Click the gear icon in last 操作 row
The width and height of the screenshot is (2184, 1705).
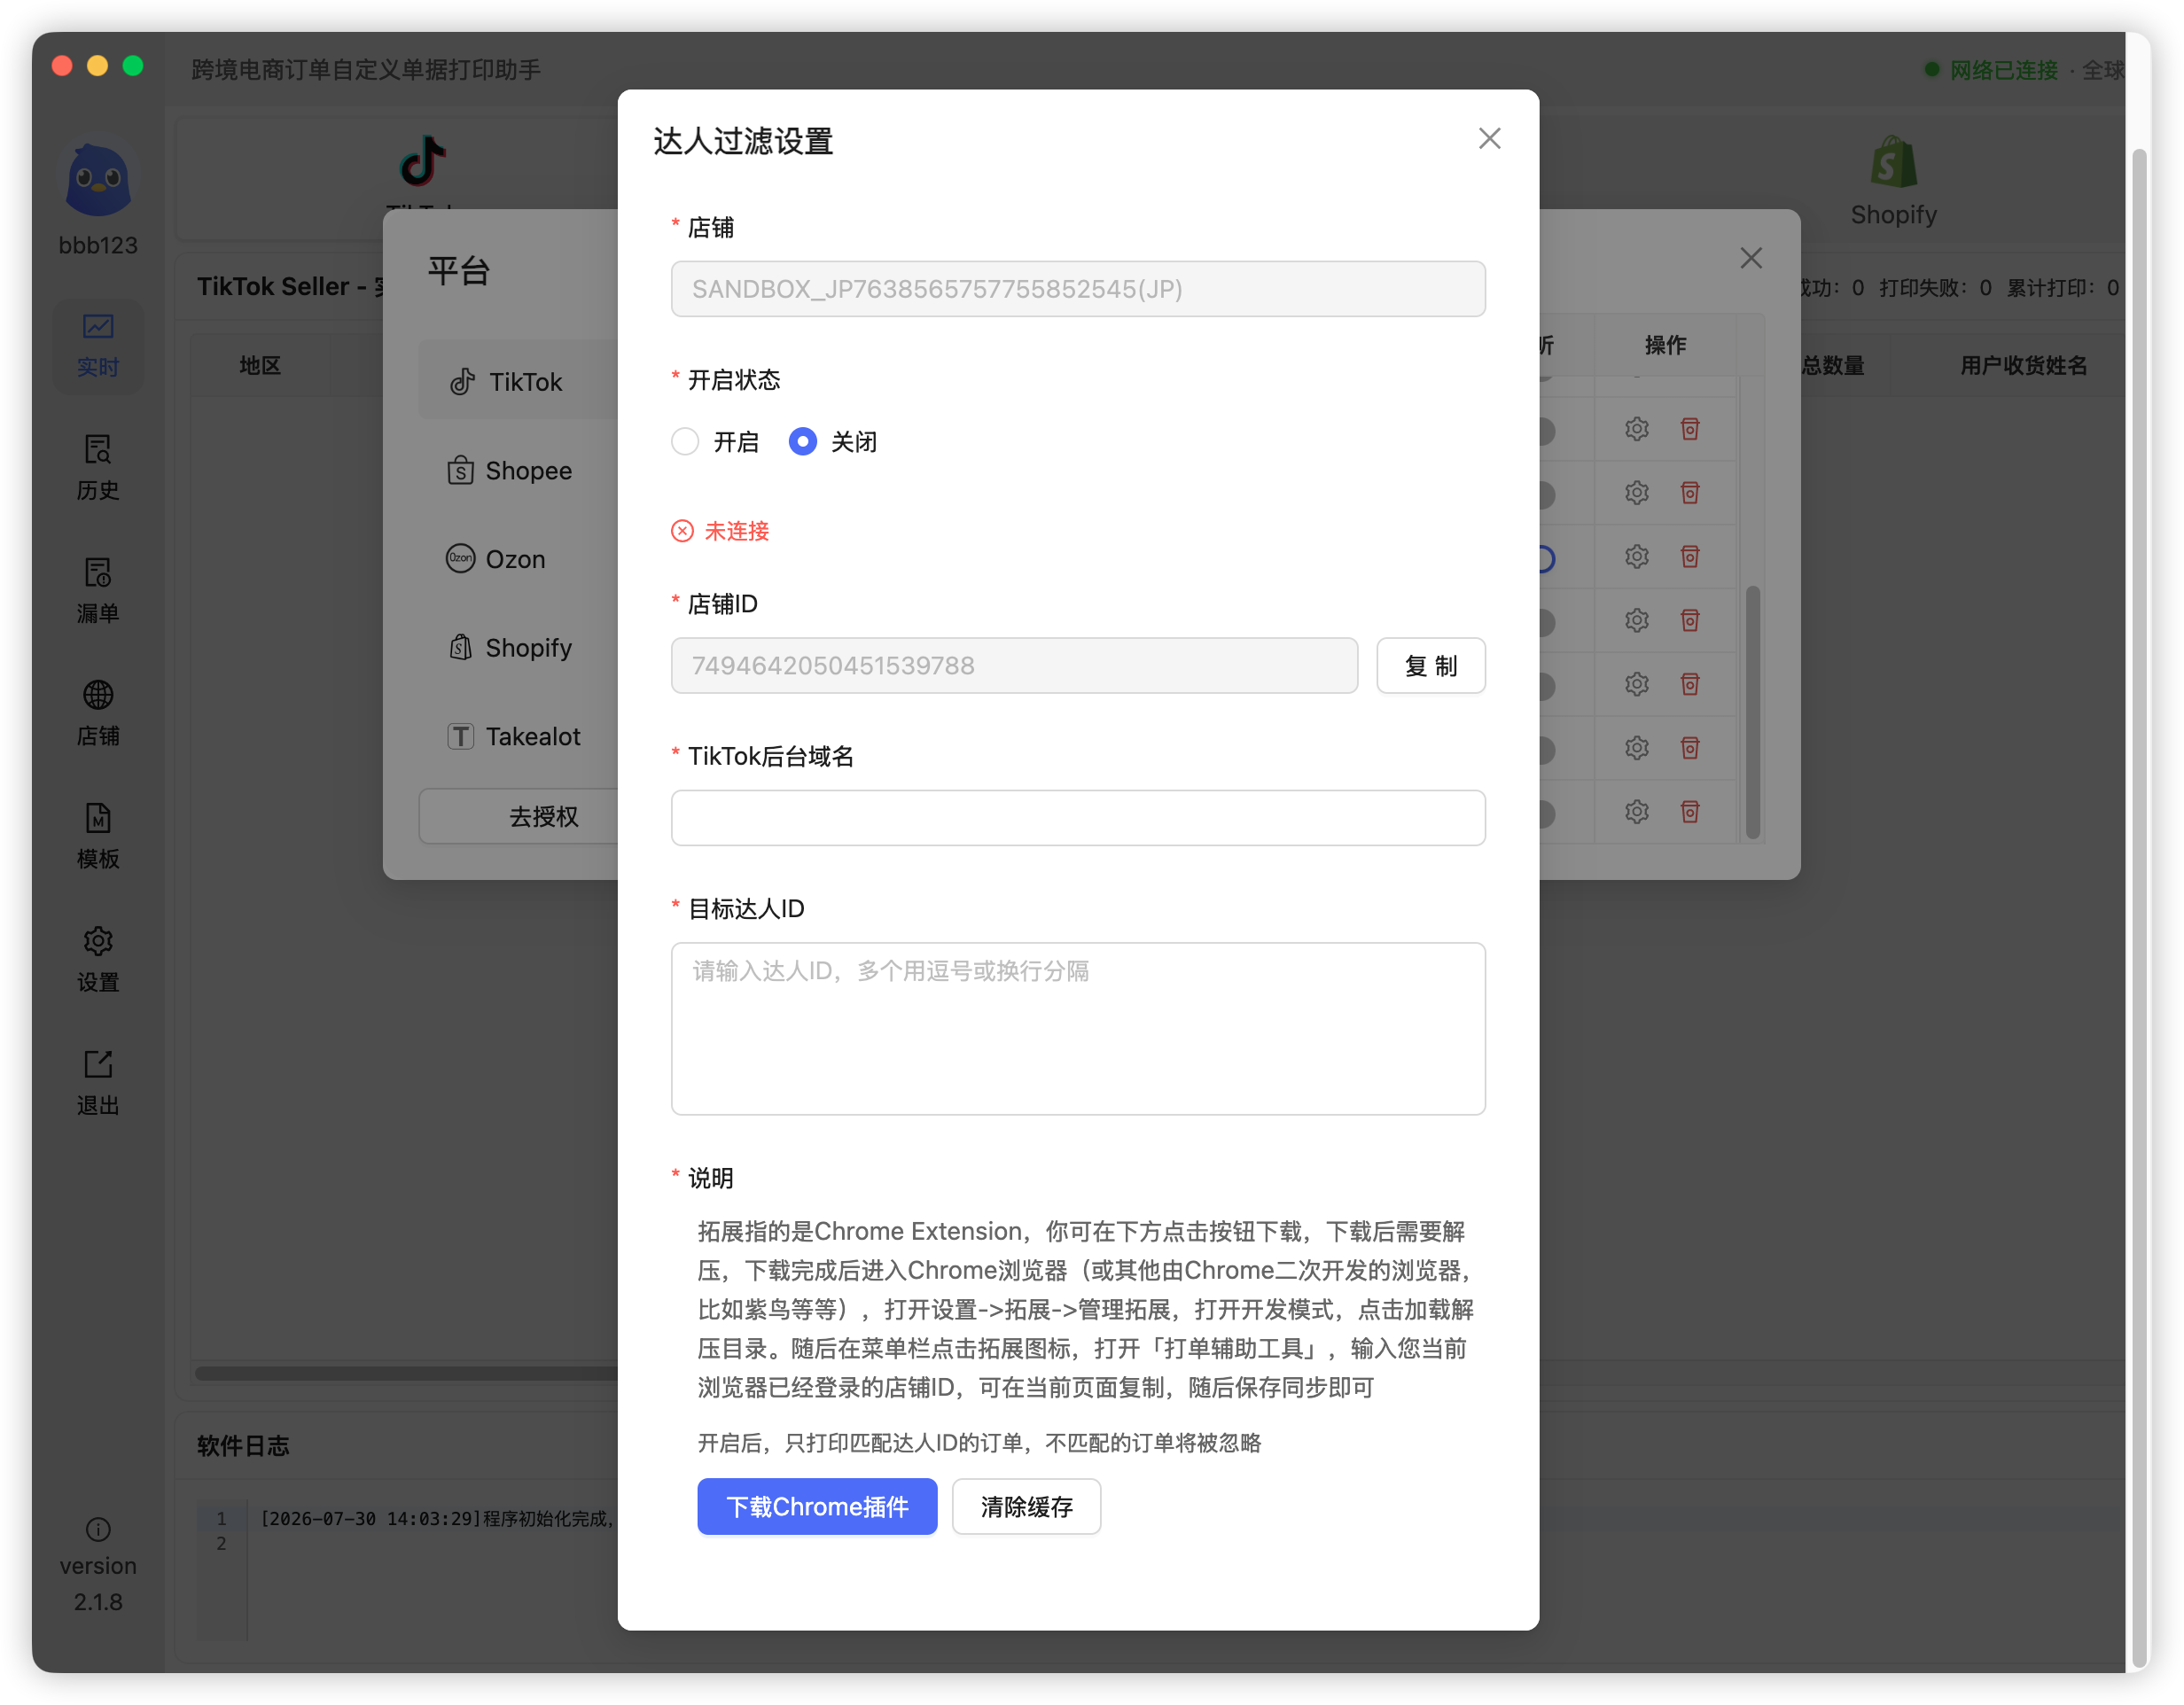1636,811
